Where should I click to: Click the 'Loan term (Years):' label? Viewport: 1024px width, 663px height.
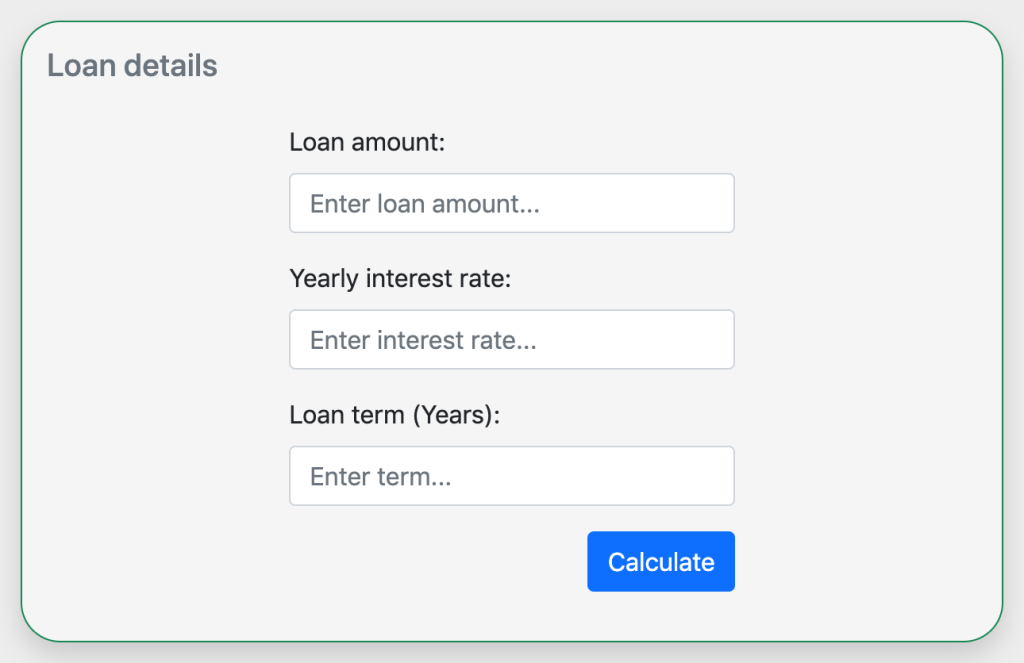(393, 414)
